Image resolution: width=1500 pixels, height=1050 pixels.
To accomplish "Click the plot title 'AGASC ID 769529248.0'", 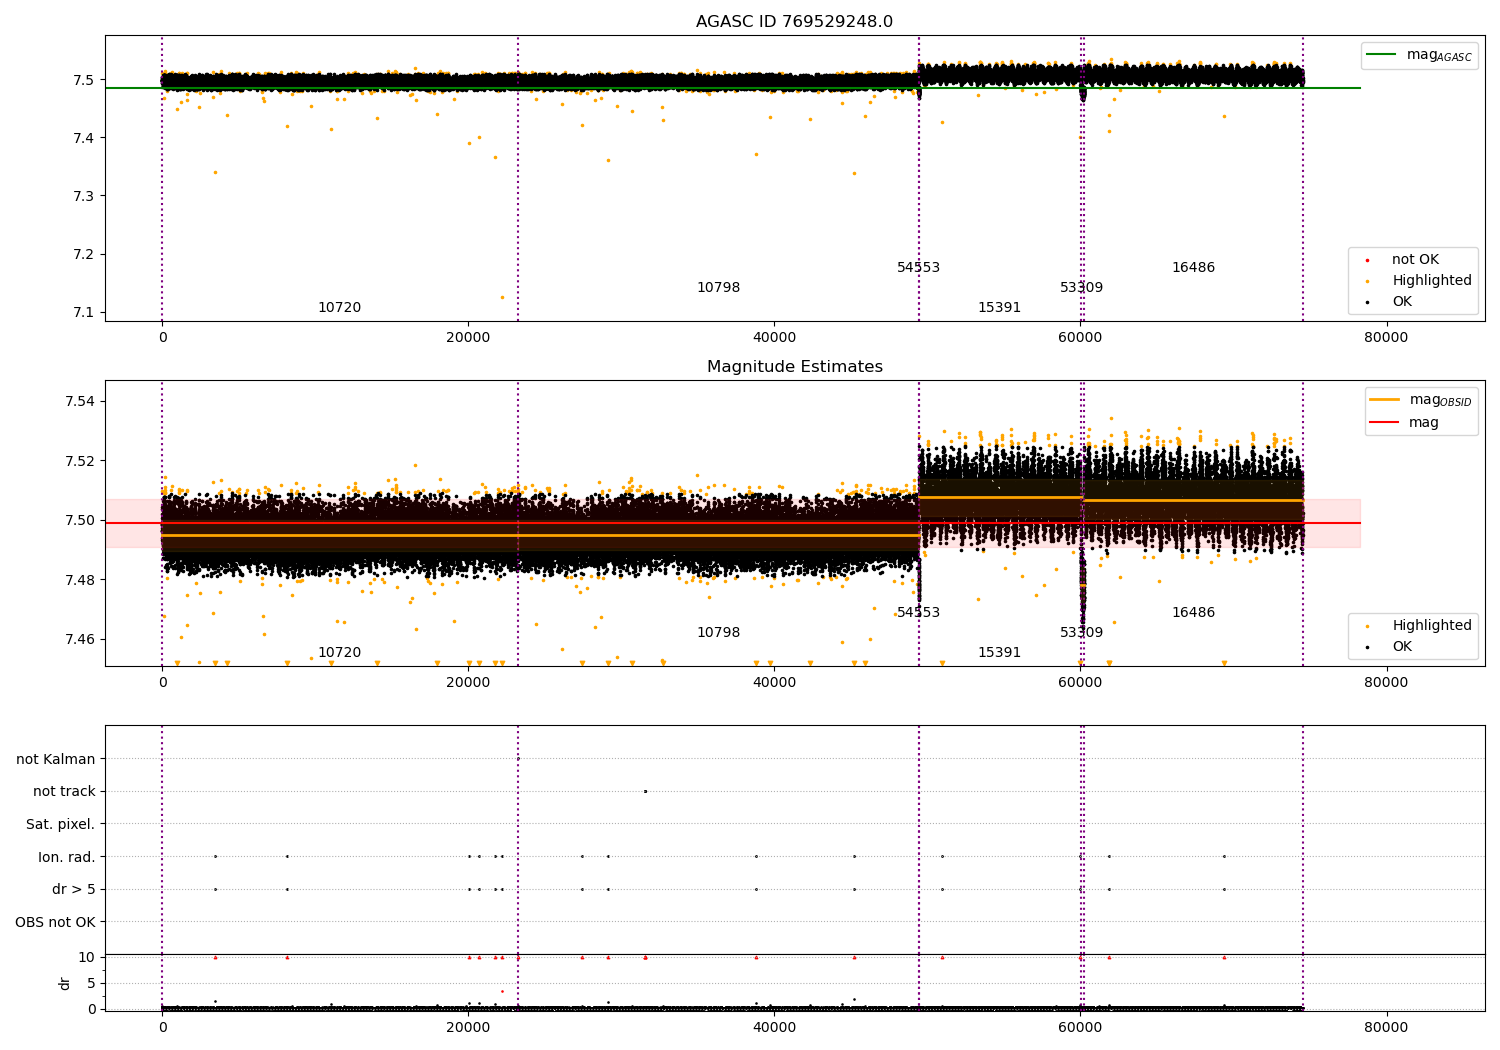I will [794, 22].
